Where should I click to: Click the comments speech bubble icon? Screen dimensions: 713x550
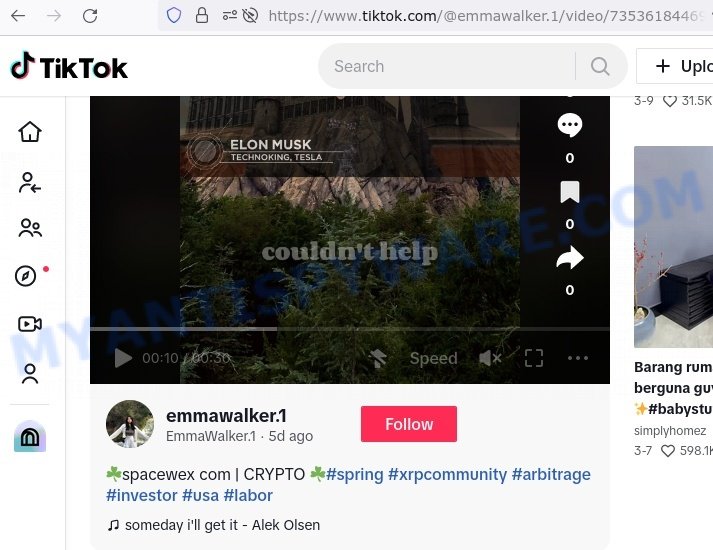tap(570, 125)
